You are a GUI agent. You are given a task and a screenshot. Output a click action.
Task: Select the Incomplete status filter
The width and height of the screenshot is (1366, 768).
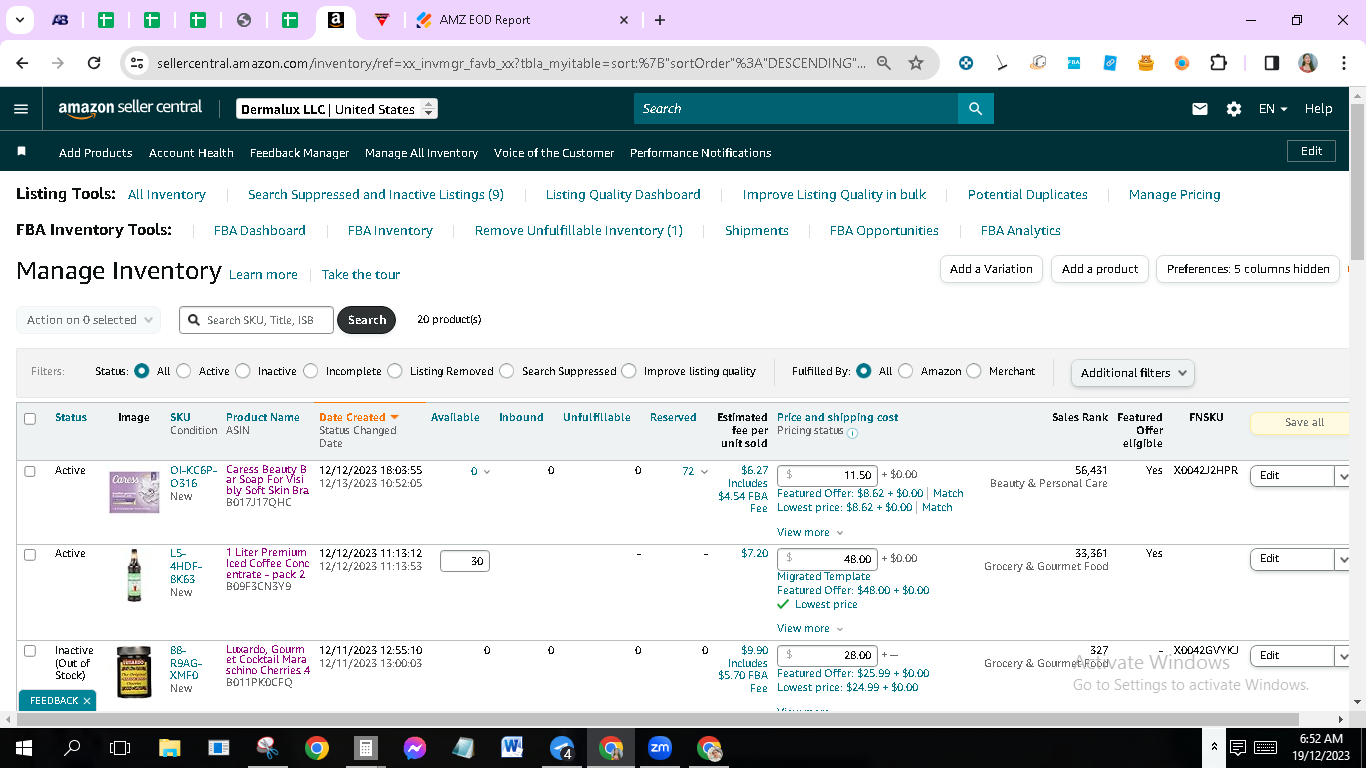click(x=311, y=371)
